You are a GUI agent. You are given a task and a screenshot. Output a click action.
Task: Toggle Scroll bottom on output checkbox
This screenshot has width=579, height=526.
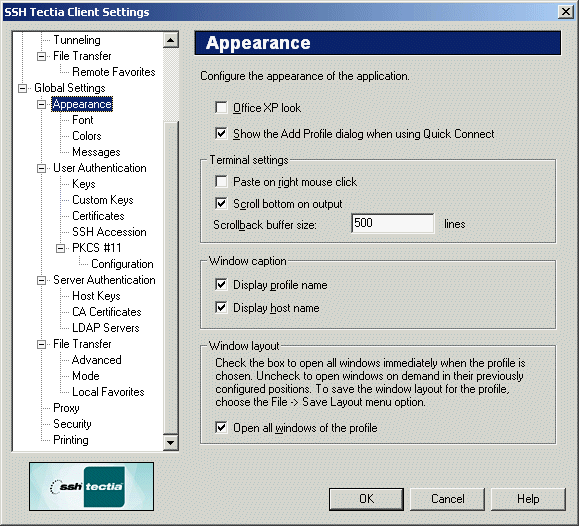221,203
